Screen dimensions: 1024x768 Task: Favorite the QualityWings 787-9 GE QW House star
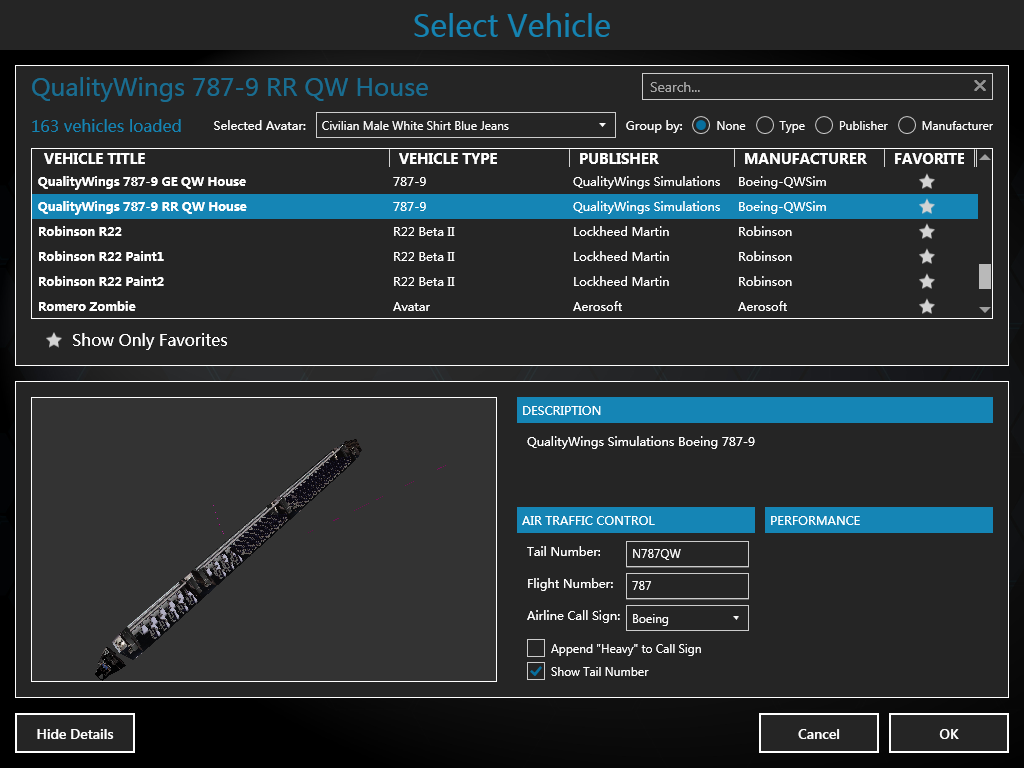click(927, 182)
